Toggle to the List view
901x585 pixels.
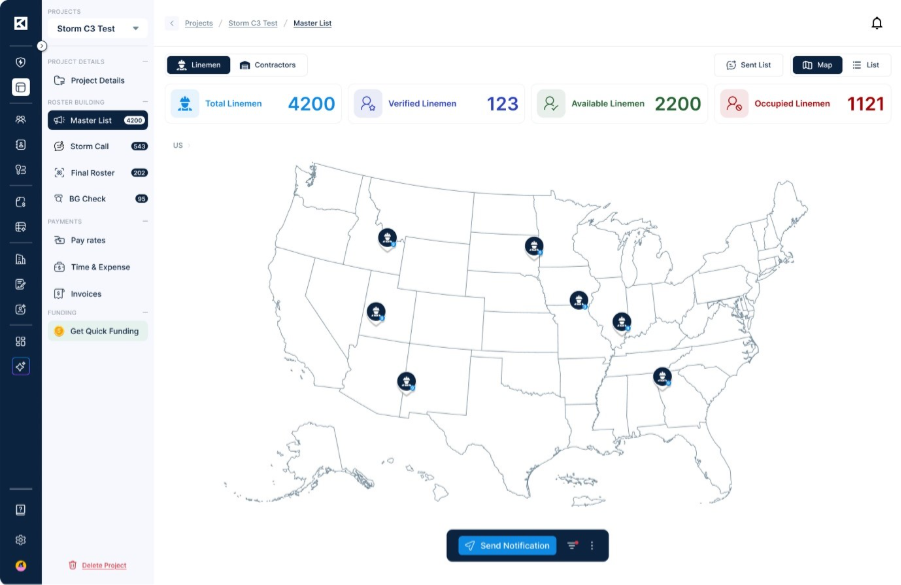866,64
